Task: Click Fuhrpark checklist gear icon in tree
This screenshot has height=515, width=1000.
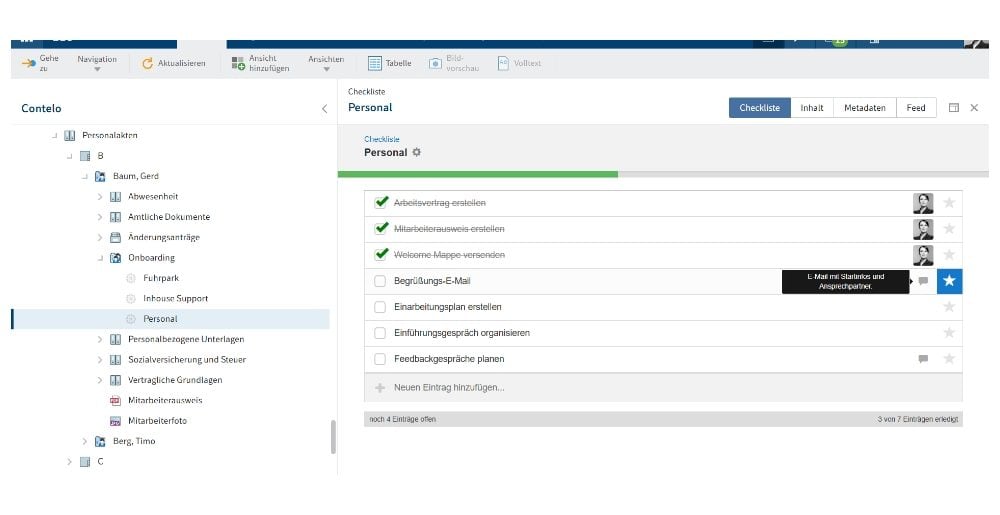Action: pyautogui.click(x=131, y=278)
